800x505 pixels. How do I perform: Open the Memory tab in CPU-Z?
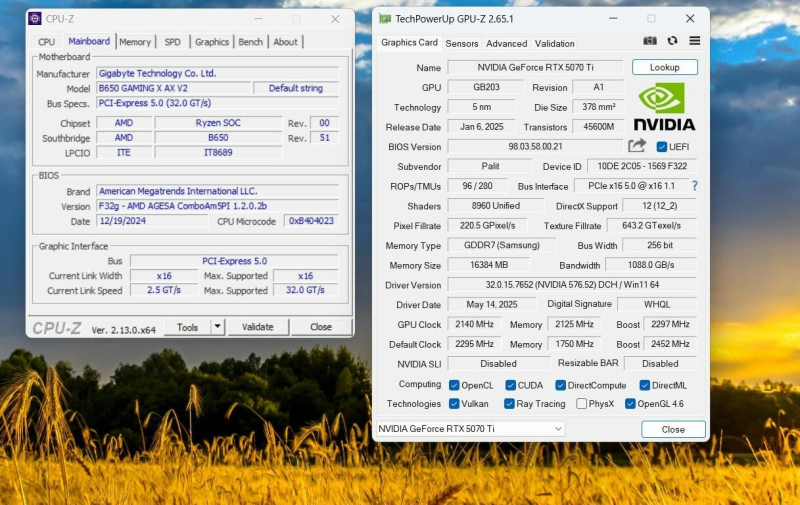[x=135, y=42]
